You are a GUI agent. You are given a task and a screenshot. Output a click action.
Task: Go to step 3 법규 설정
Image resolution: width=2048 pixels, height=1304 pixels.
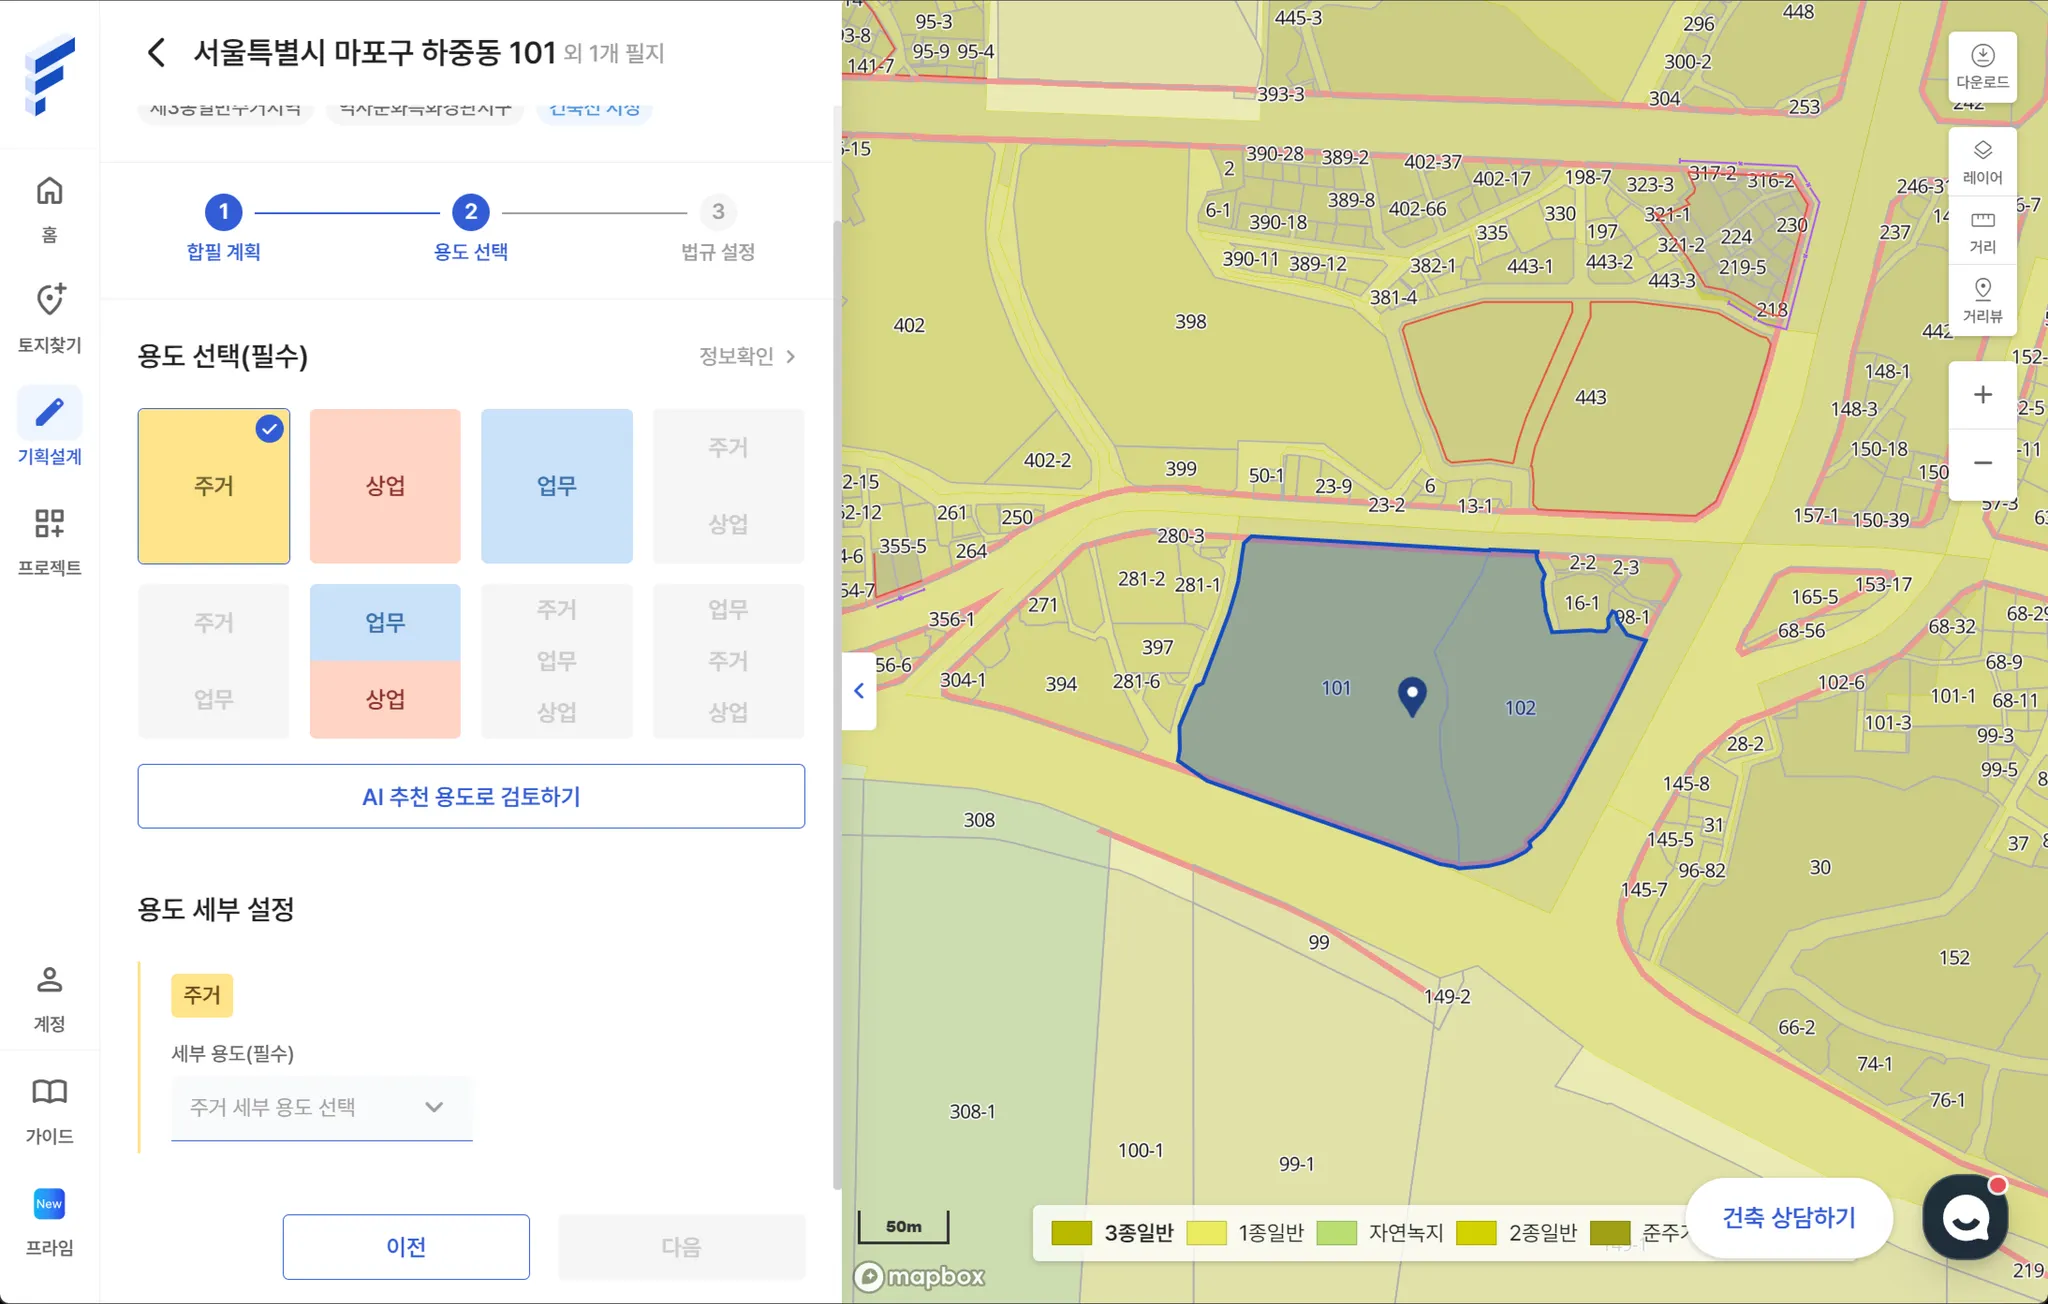[717, 212]
